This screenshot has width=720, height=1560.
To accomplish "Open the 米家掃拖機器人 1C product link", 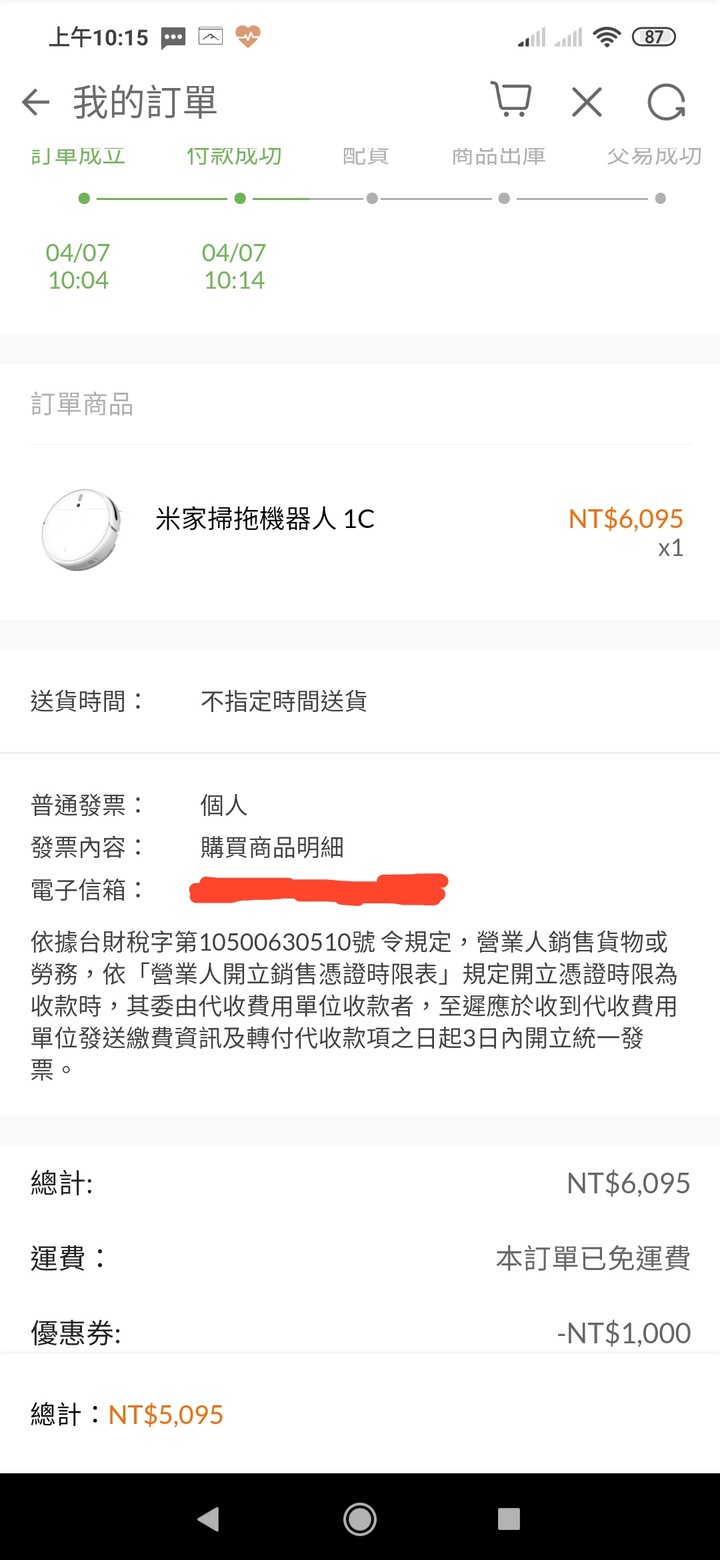I will pos(265,519).
